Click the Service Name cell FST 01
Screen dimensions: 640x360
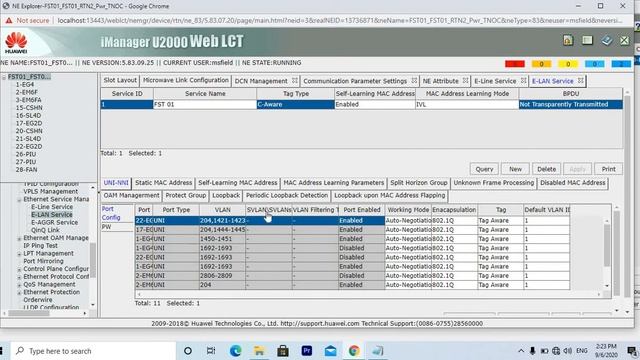[x=205, y=104]
